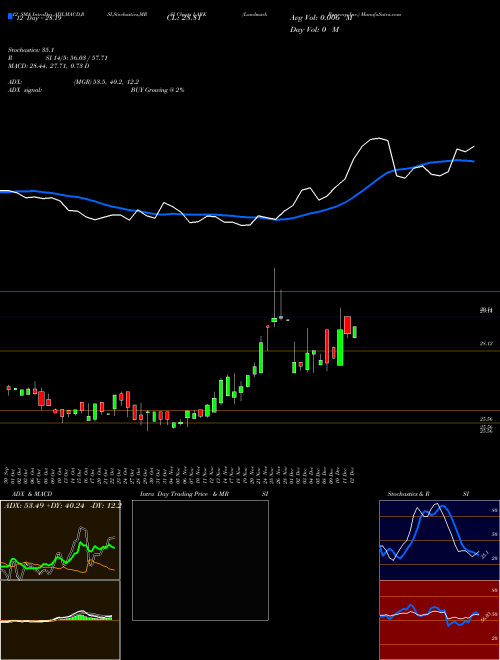The width and height of the screenshot is (500, 660).
Task: Click the 'ADX signal:' label
Action: click(25, 90)
